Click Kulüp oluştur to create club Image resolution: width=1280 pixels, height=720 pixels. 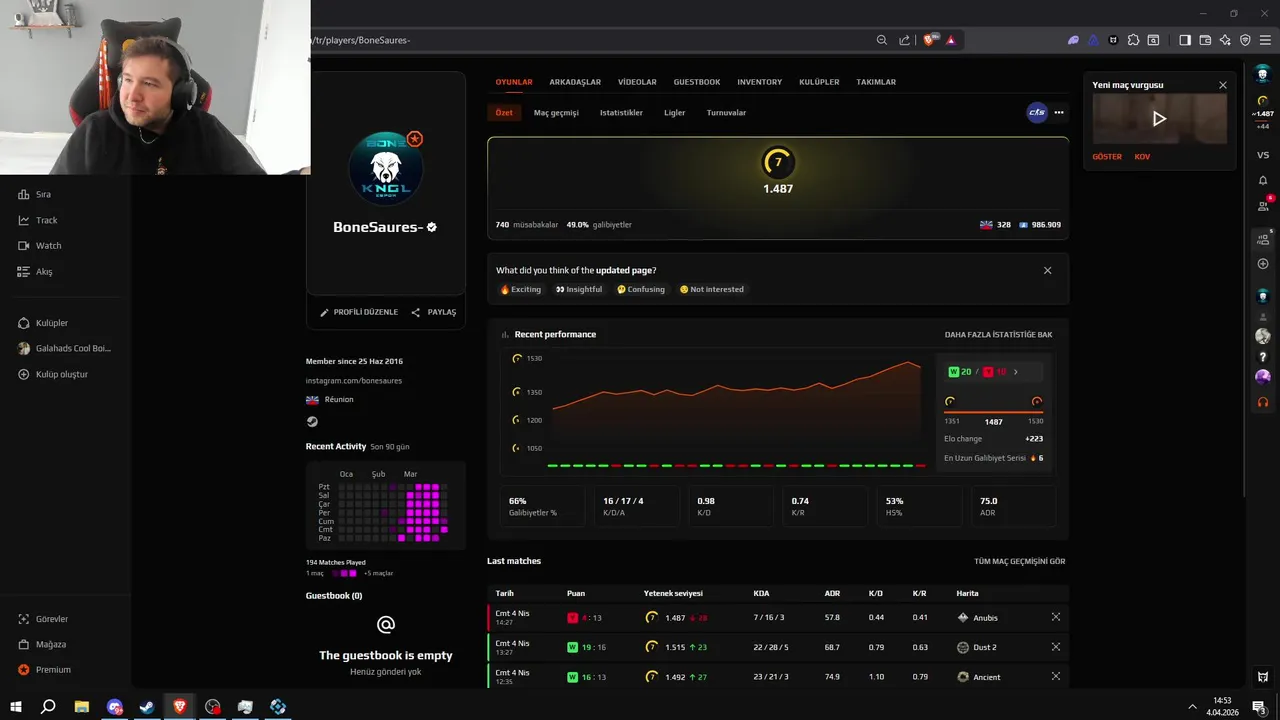pyautogui.click(x=53, y=374)
